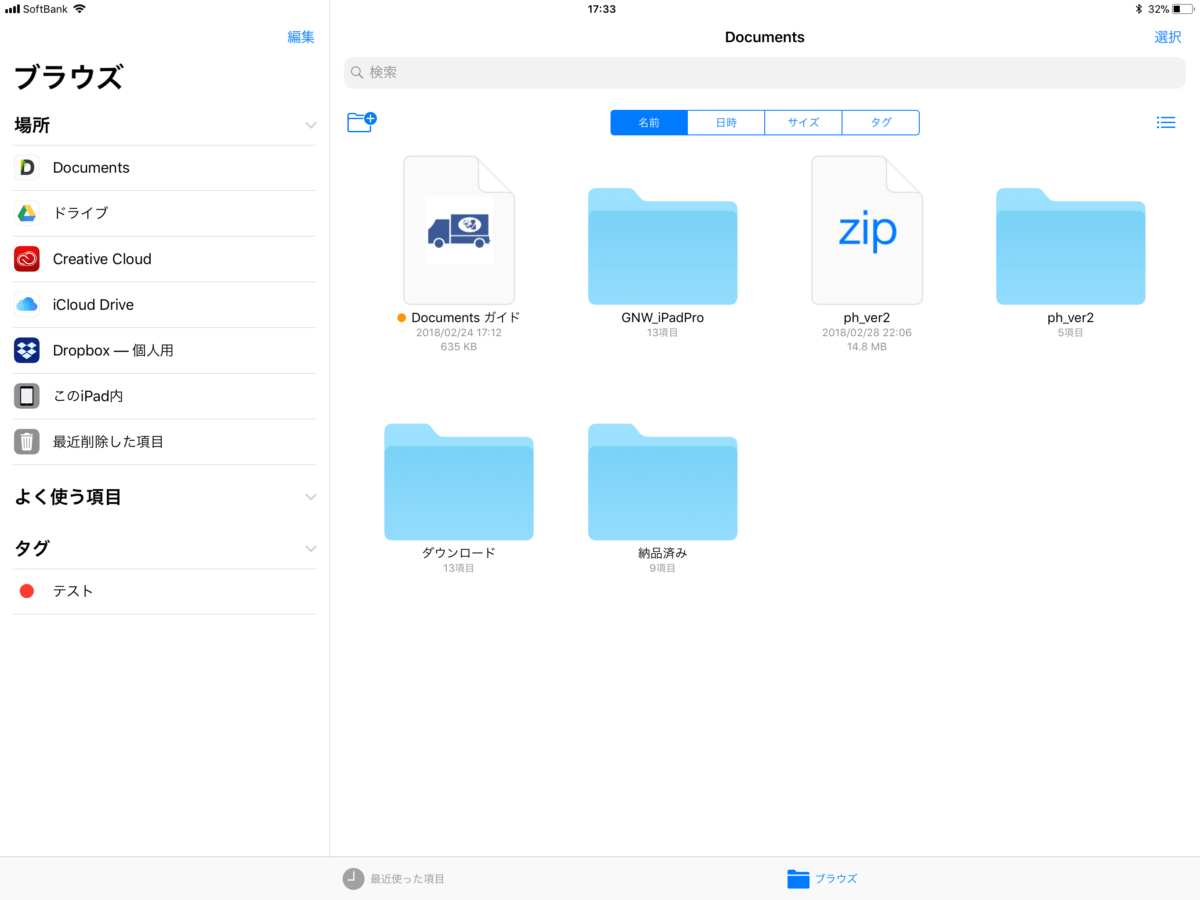Viewport: 1200px width, 900px height.
Task: Tap the 検索 search field
Action: point(765,73)
